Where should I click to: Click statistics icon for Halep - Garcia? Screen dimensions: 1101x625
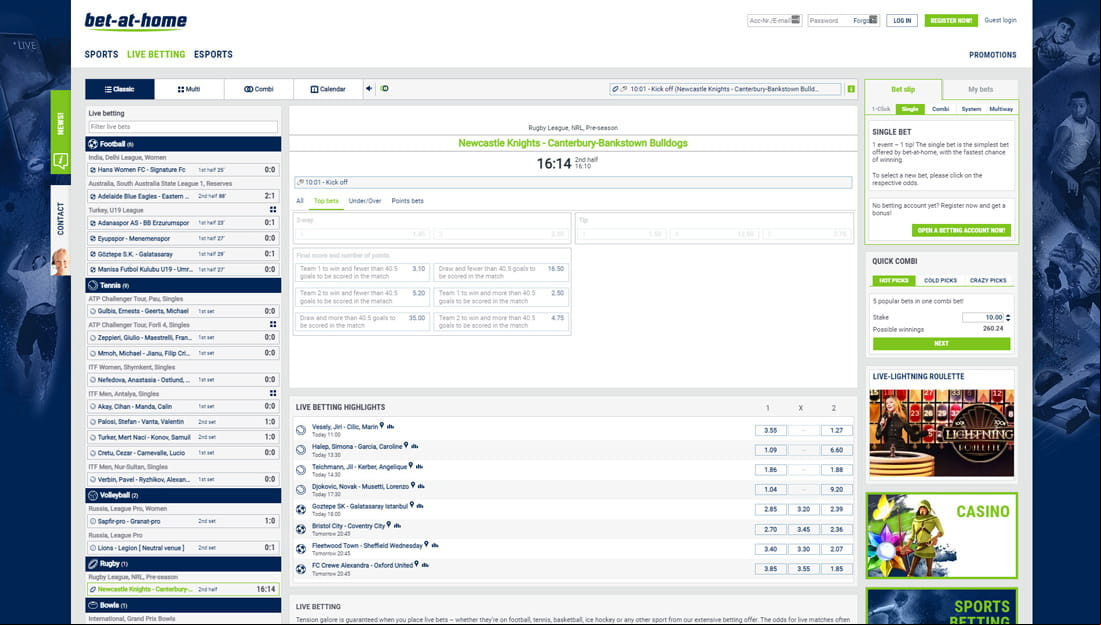tap(415, 446)
